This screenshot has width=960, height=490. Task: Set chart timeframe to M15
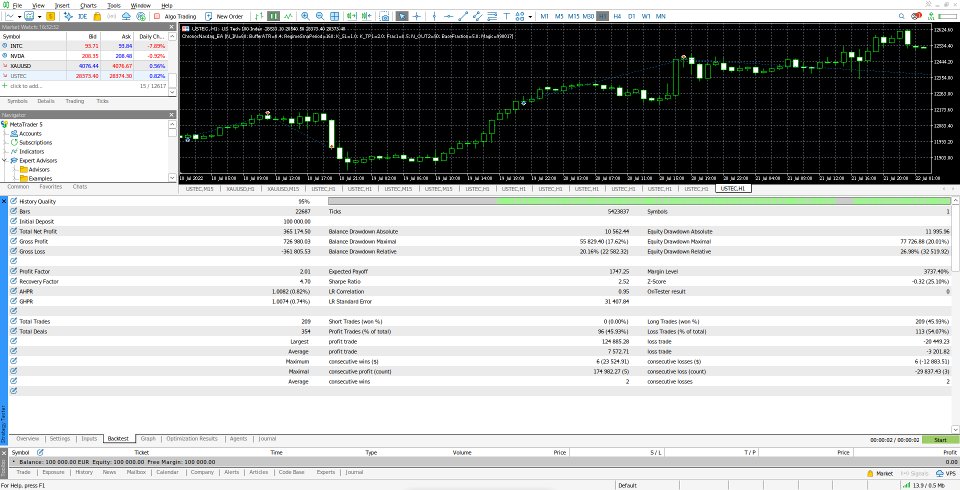(574, 17)
